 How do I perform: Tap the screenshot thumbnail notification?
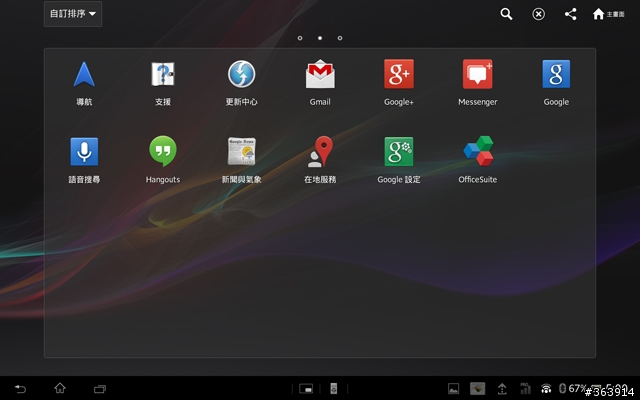[478, 389]
